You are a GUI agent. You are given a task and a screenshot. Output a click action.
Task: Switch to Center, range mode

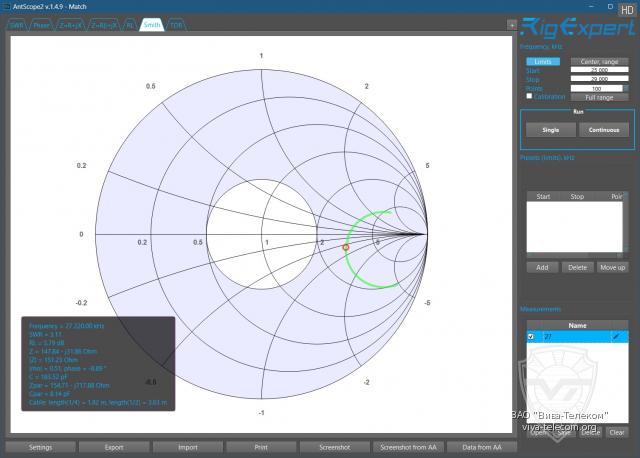pyautogui.click(x=599, y=62)
